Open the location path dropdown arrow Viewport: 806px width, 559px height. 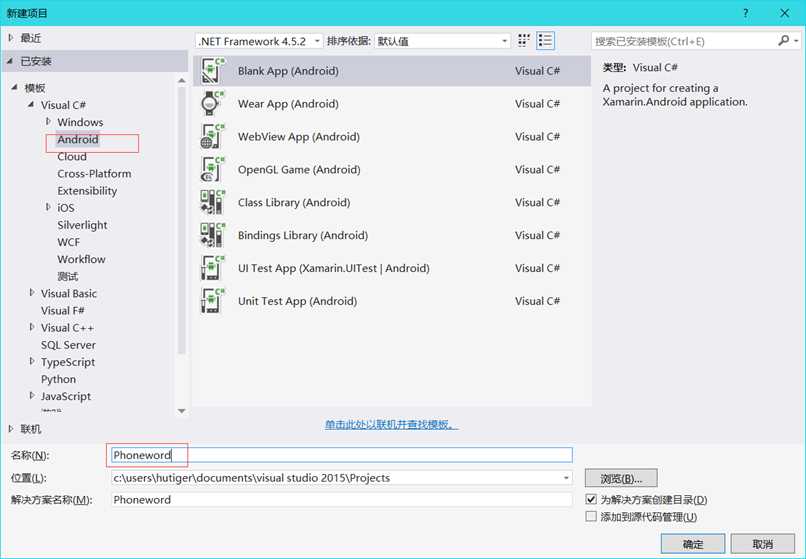566,478
